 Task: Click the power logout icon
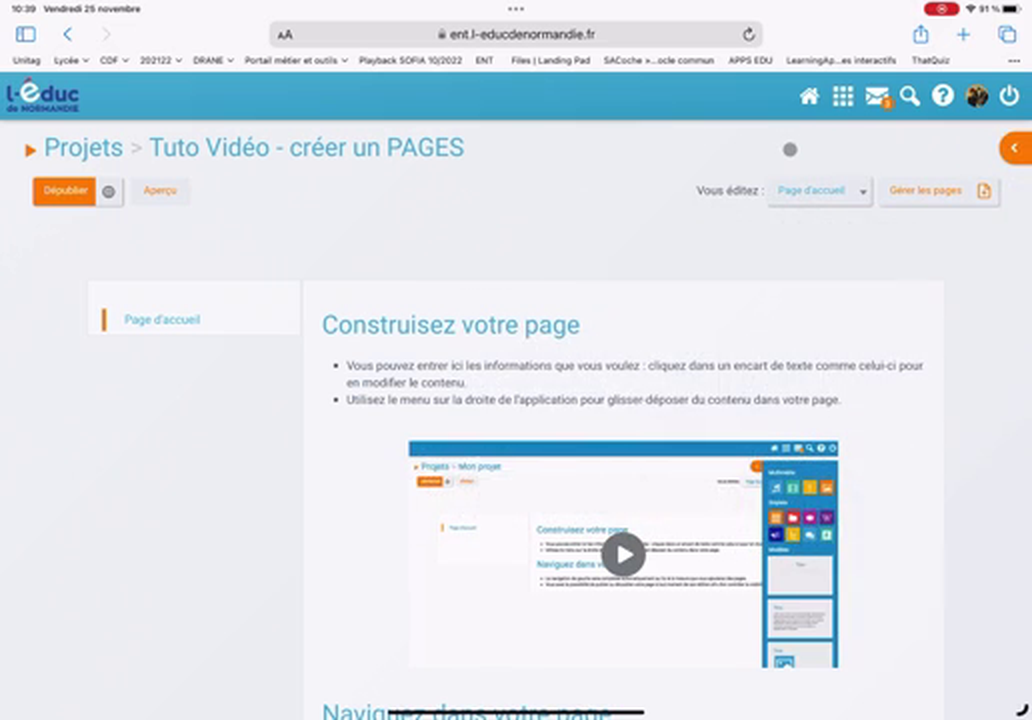[x=1009, y=95]
